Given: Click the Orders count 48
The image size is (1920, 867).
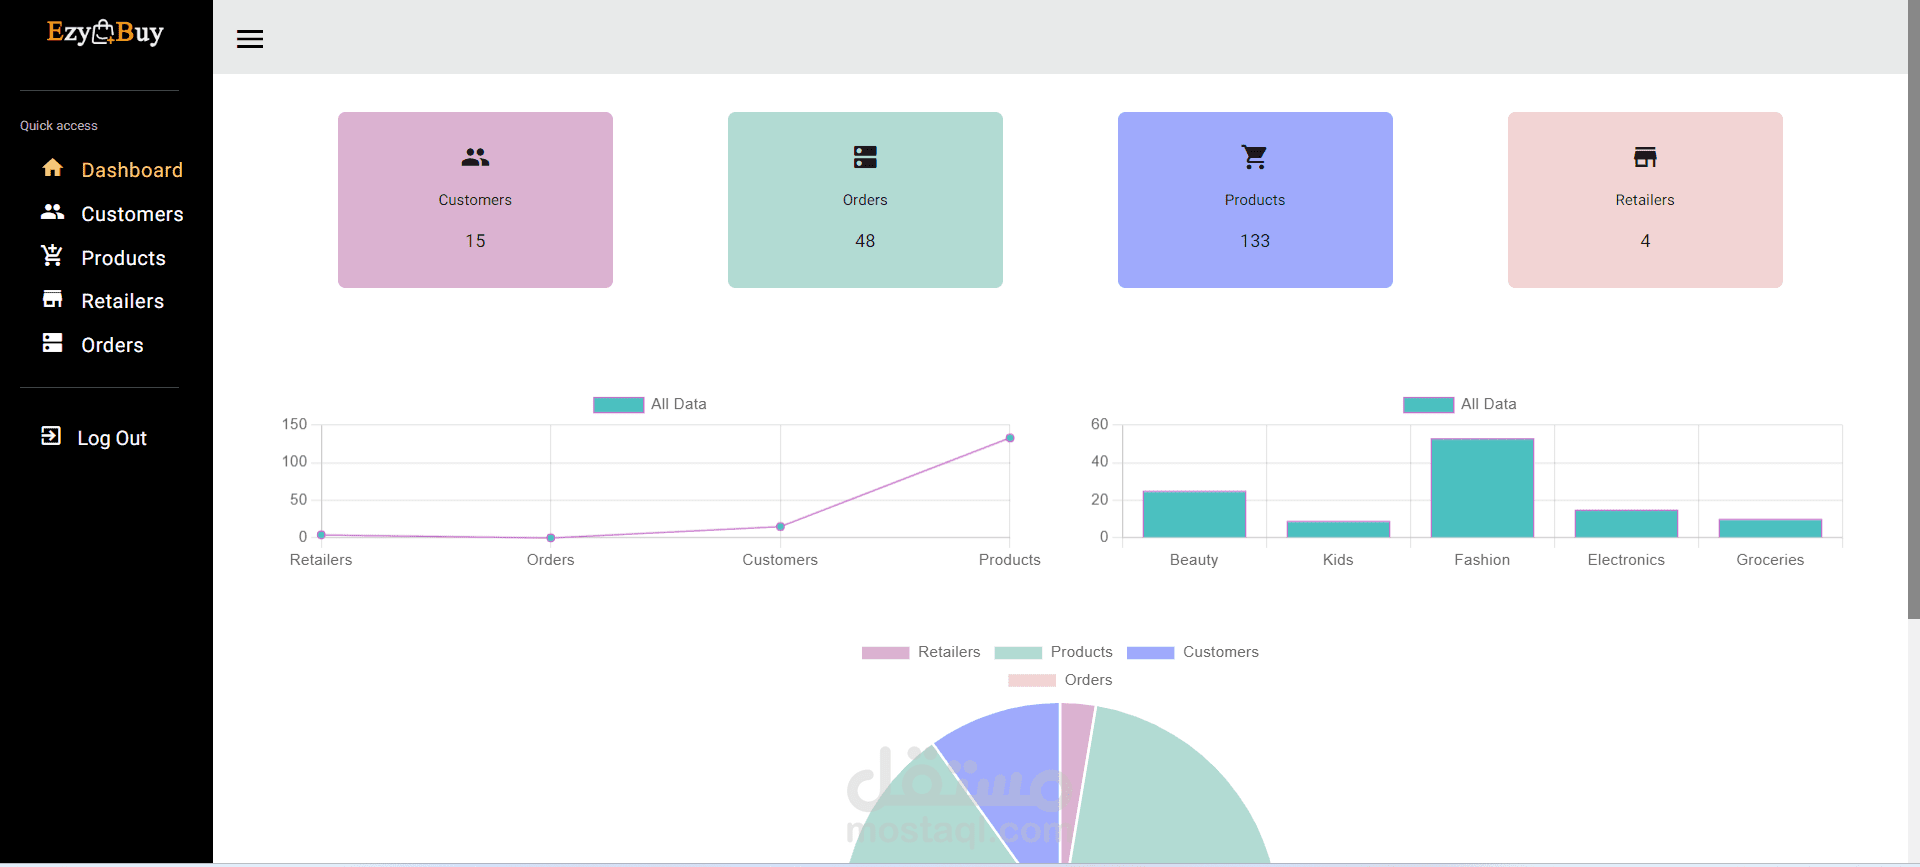Looking at the screenshot, I should [x=865, y=241].
